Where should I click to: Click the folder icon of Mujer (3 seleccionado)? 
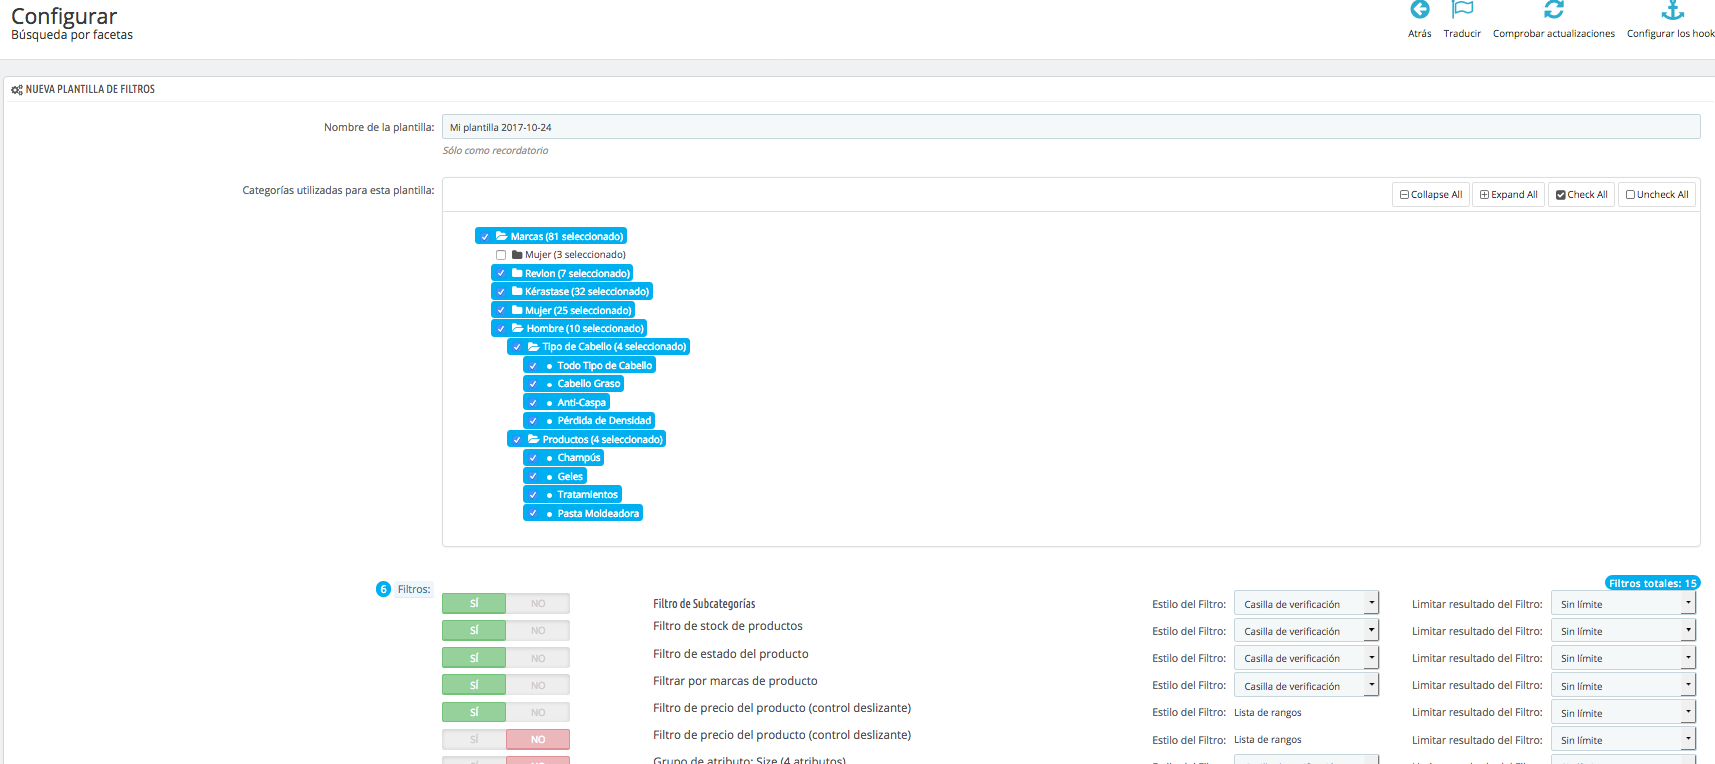tap(517, 255)
